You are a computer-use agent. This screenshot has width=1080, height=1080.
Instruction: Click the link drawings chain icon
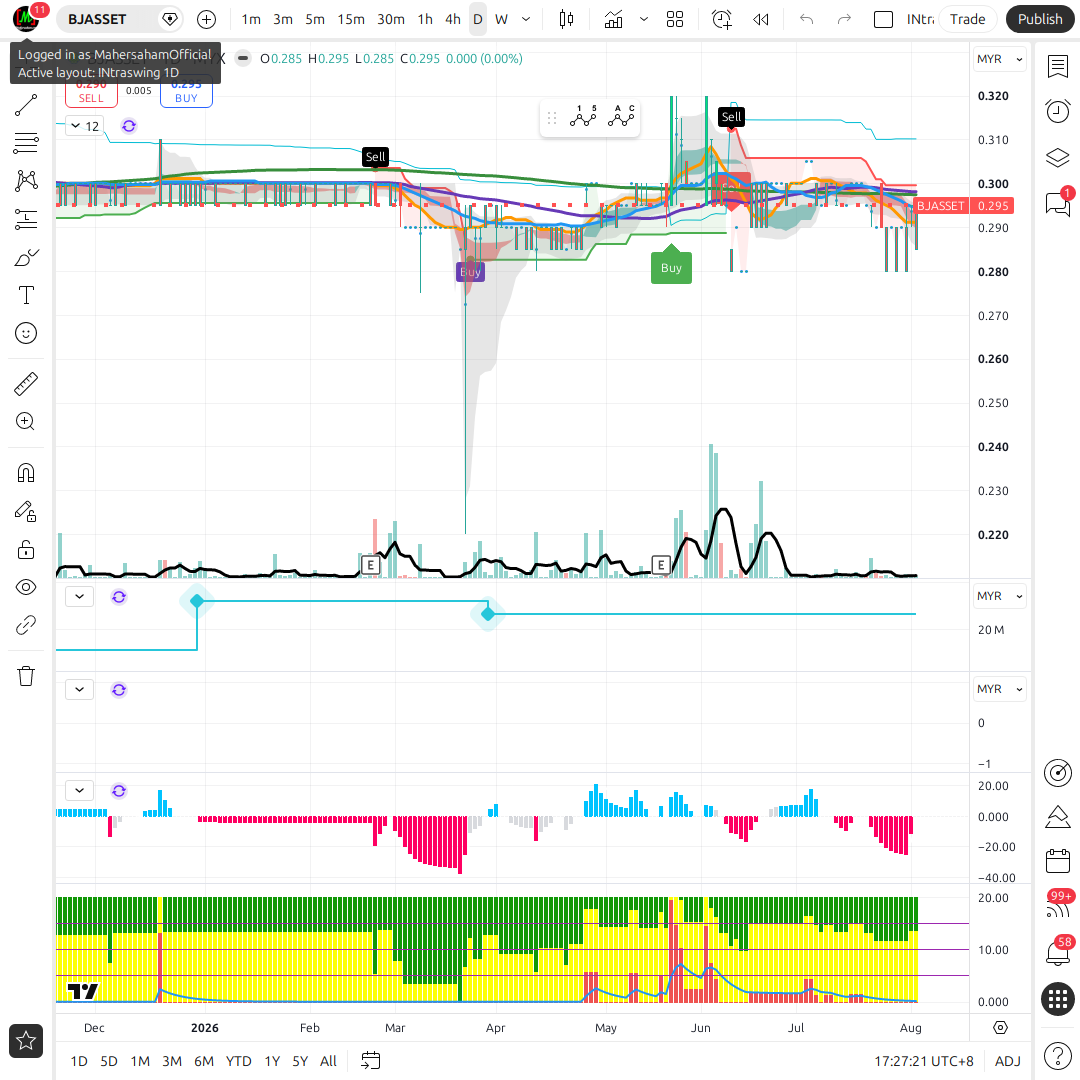(26, 625)
